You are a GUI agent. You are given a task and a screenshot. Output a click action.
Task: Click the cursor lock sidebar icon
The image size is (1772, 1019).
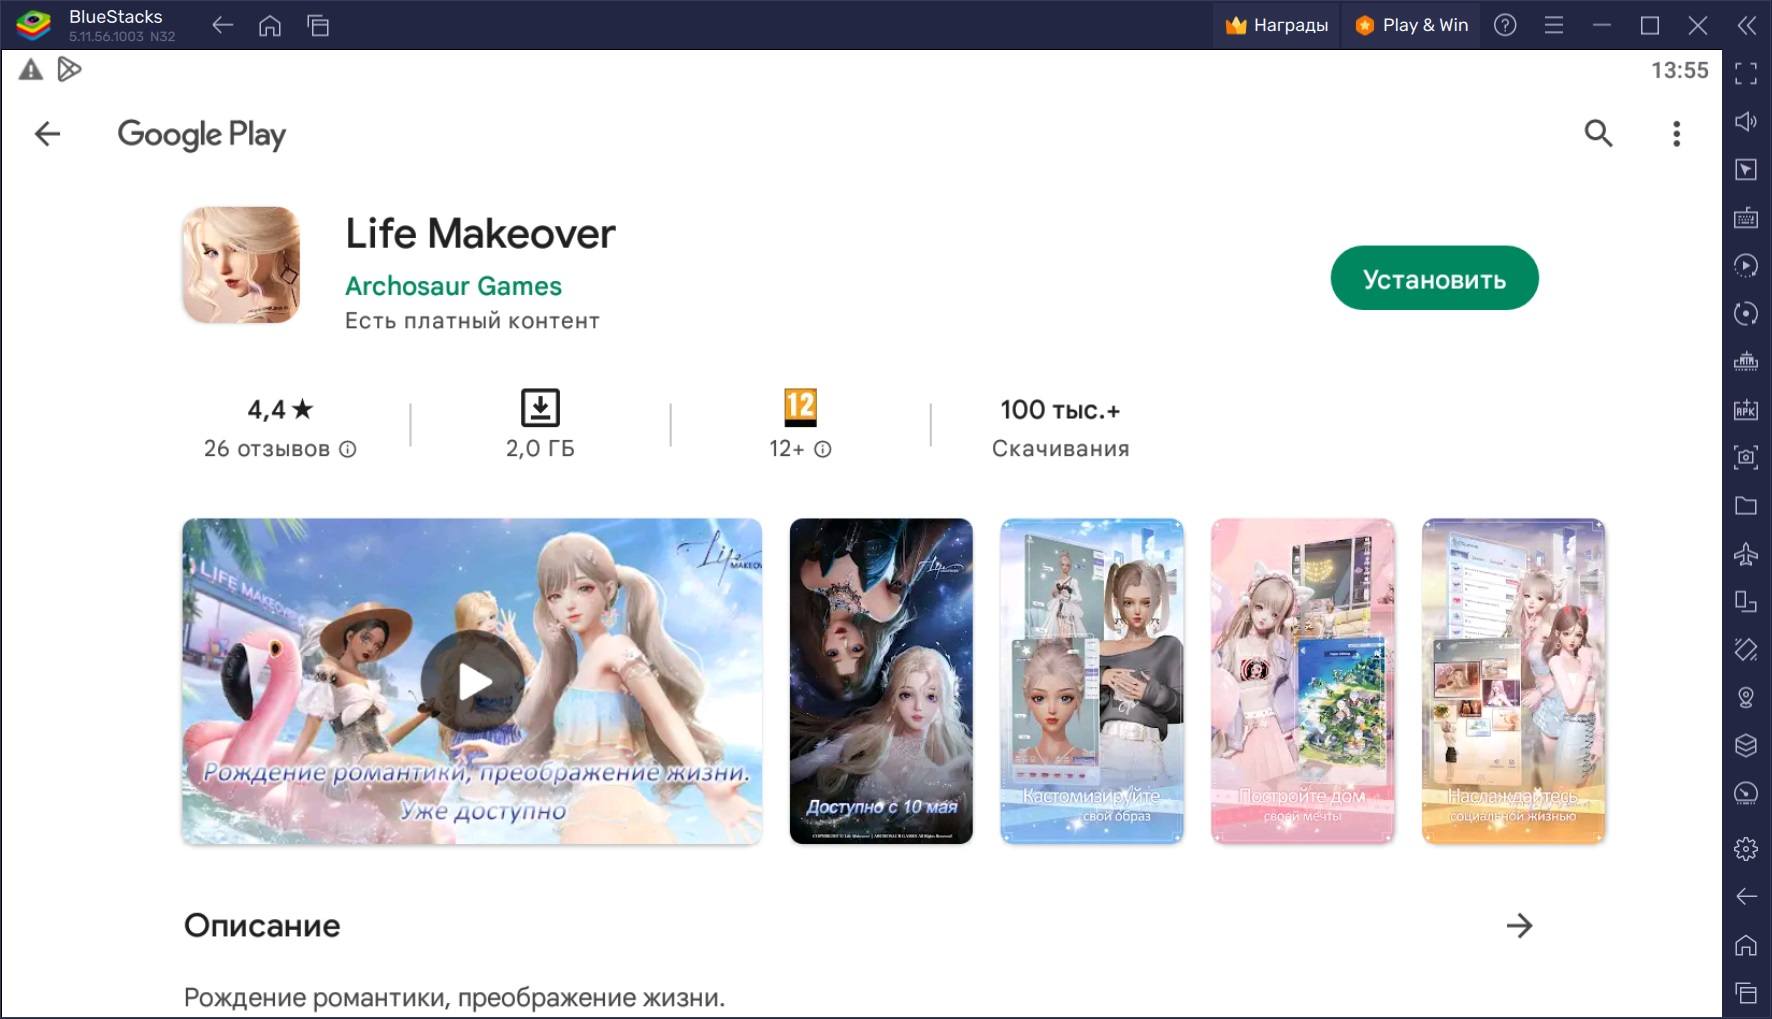pos(1746,170)
